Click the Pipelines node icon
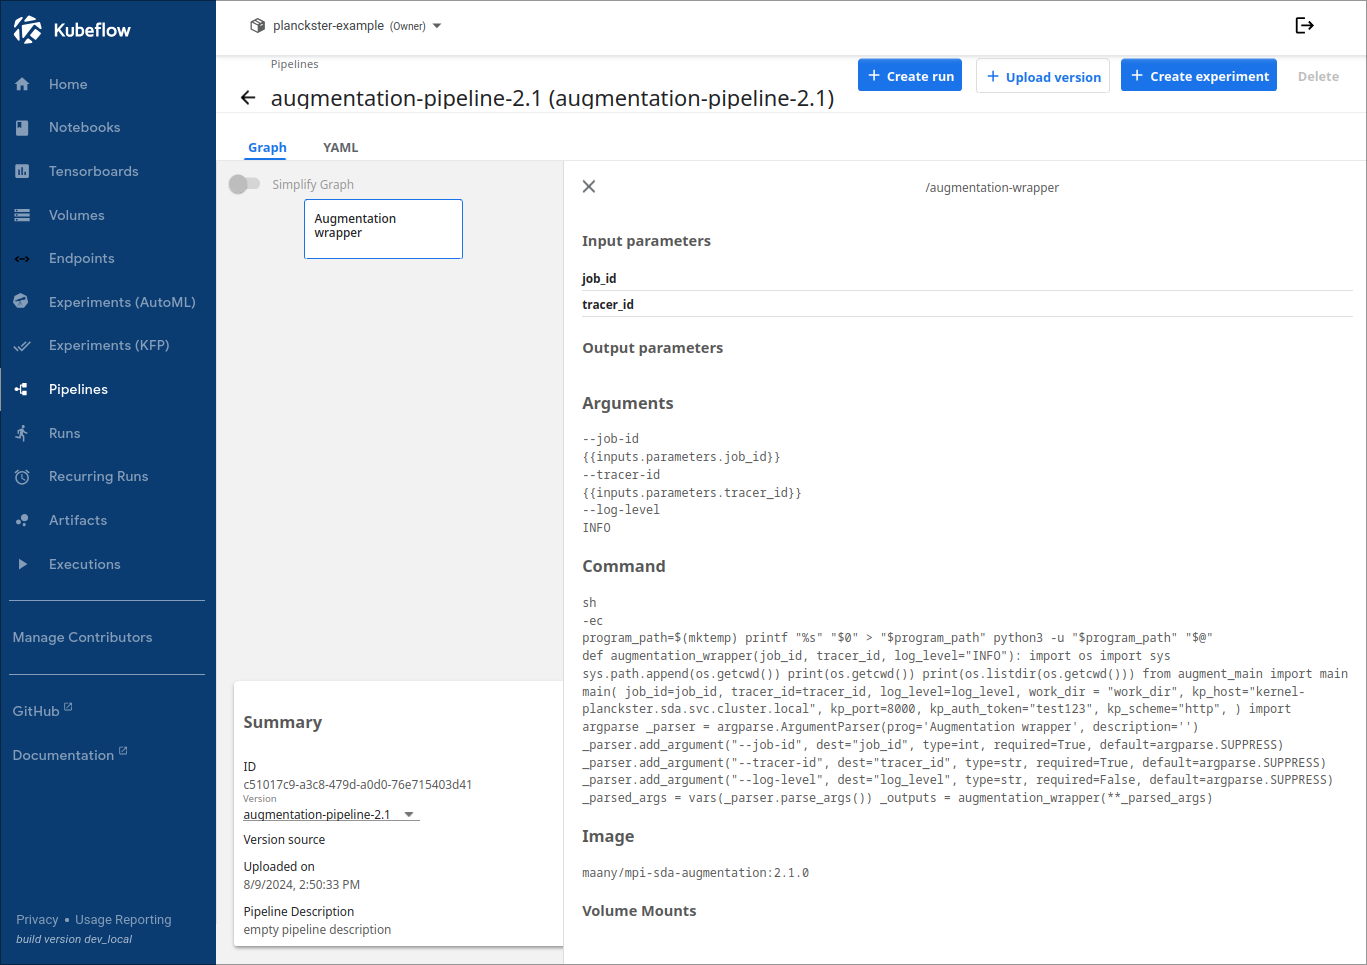The width and height of the screenshot is (1367, 965). (x=22, y=389)
